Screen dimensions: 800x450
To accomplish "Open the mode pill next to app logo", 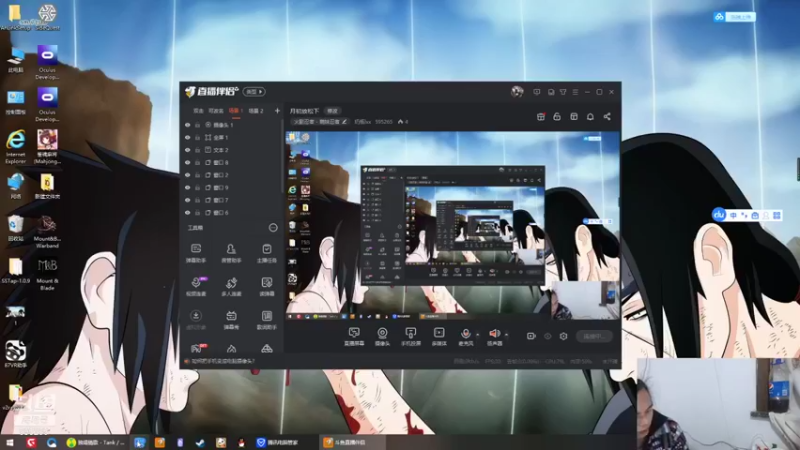I will tap(254, 92).
